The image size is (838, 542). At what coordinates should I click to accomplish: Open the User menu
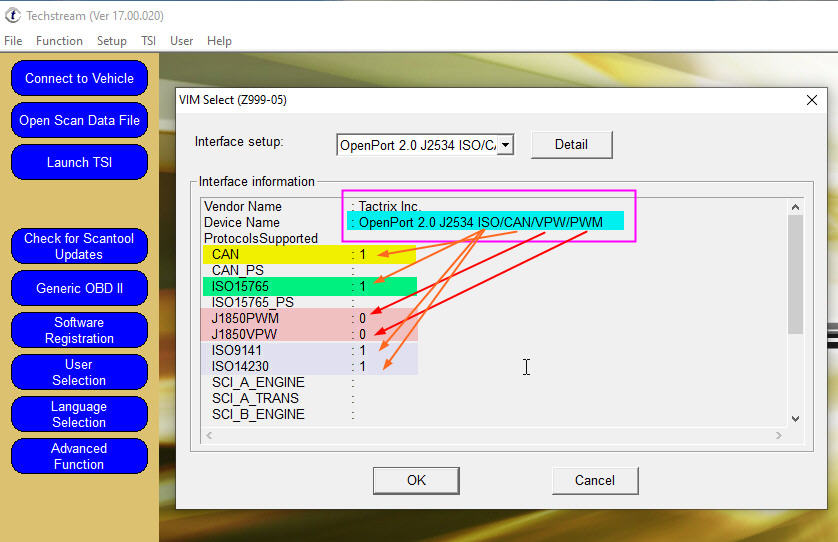[x=182, y=41]
